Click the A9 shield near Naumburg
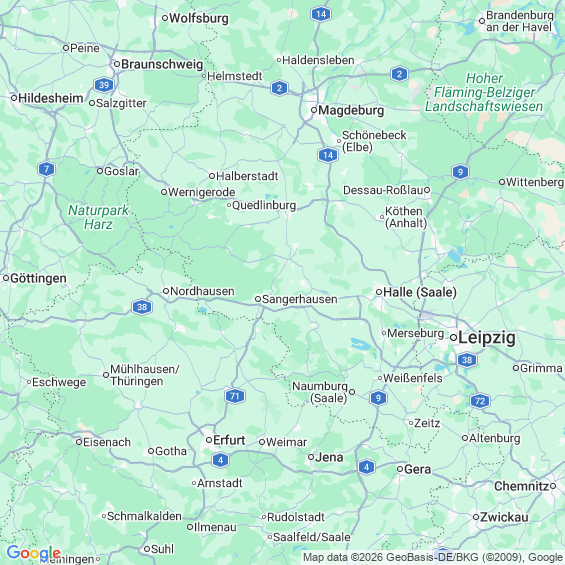 [378, 398]
